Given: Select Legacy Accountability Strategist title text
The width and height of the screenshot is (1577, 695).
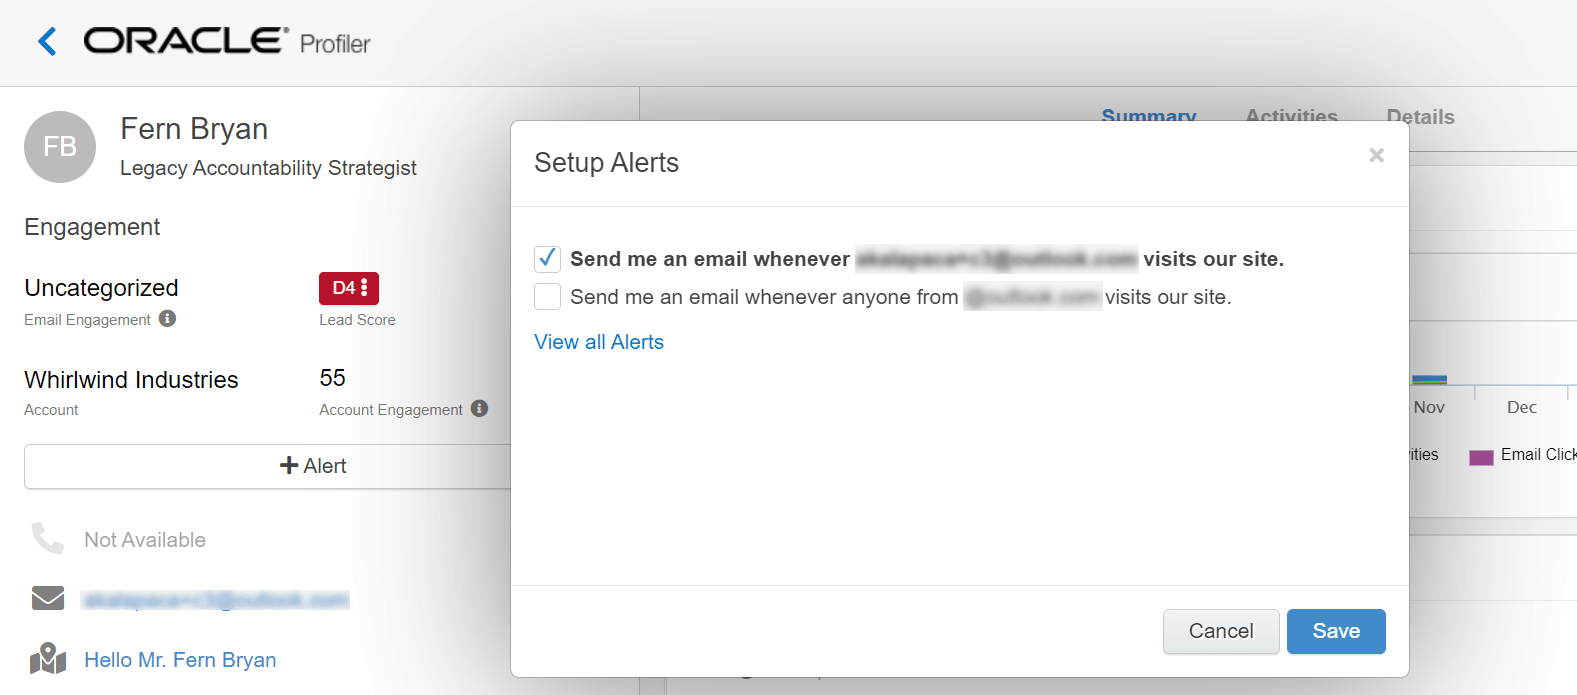Looking at the screenshot, I should point(268,168).
